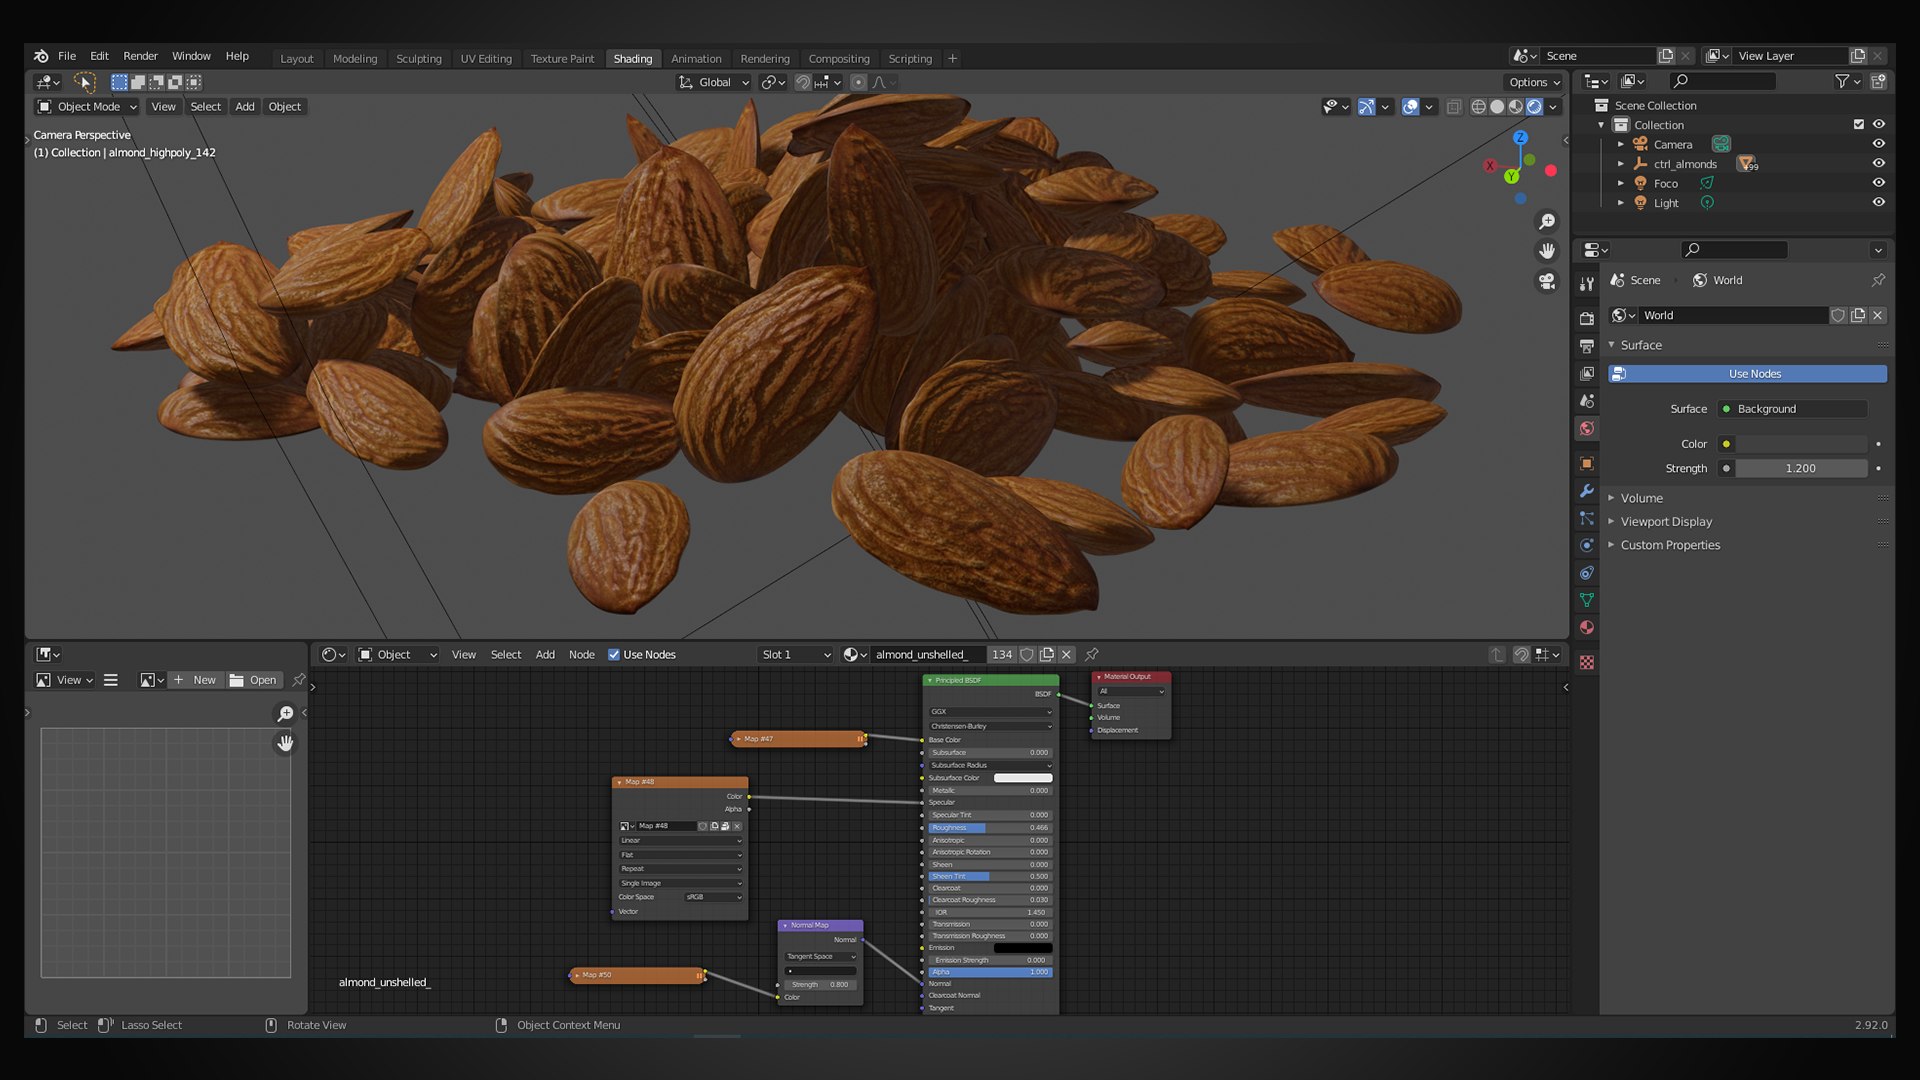
Task: Switch viewport to material preview shading
Action: pos(1516,107)
